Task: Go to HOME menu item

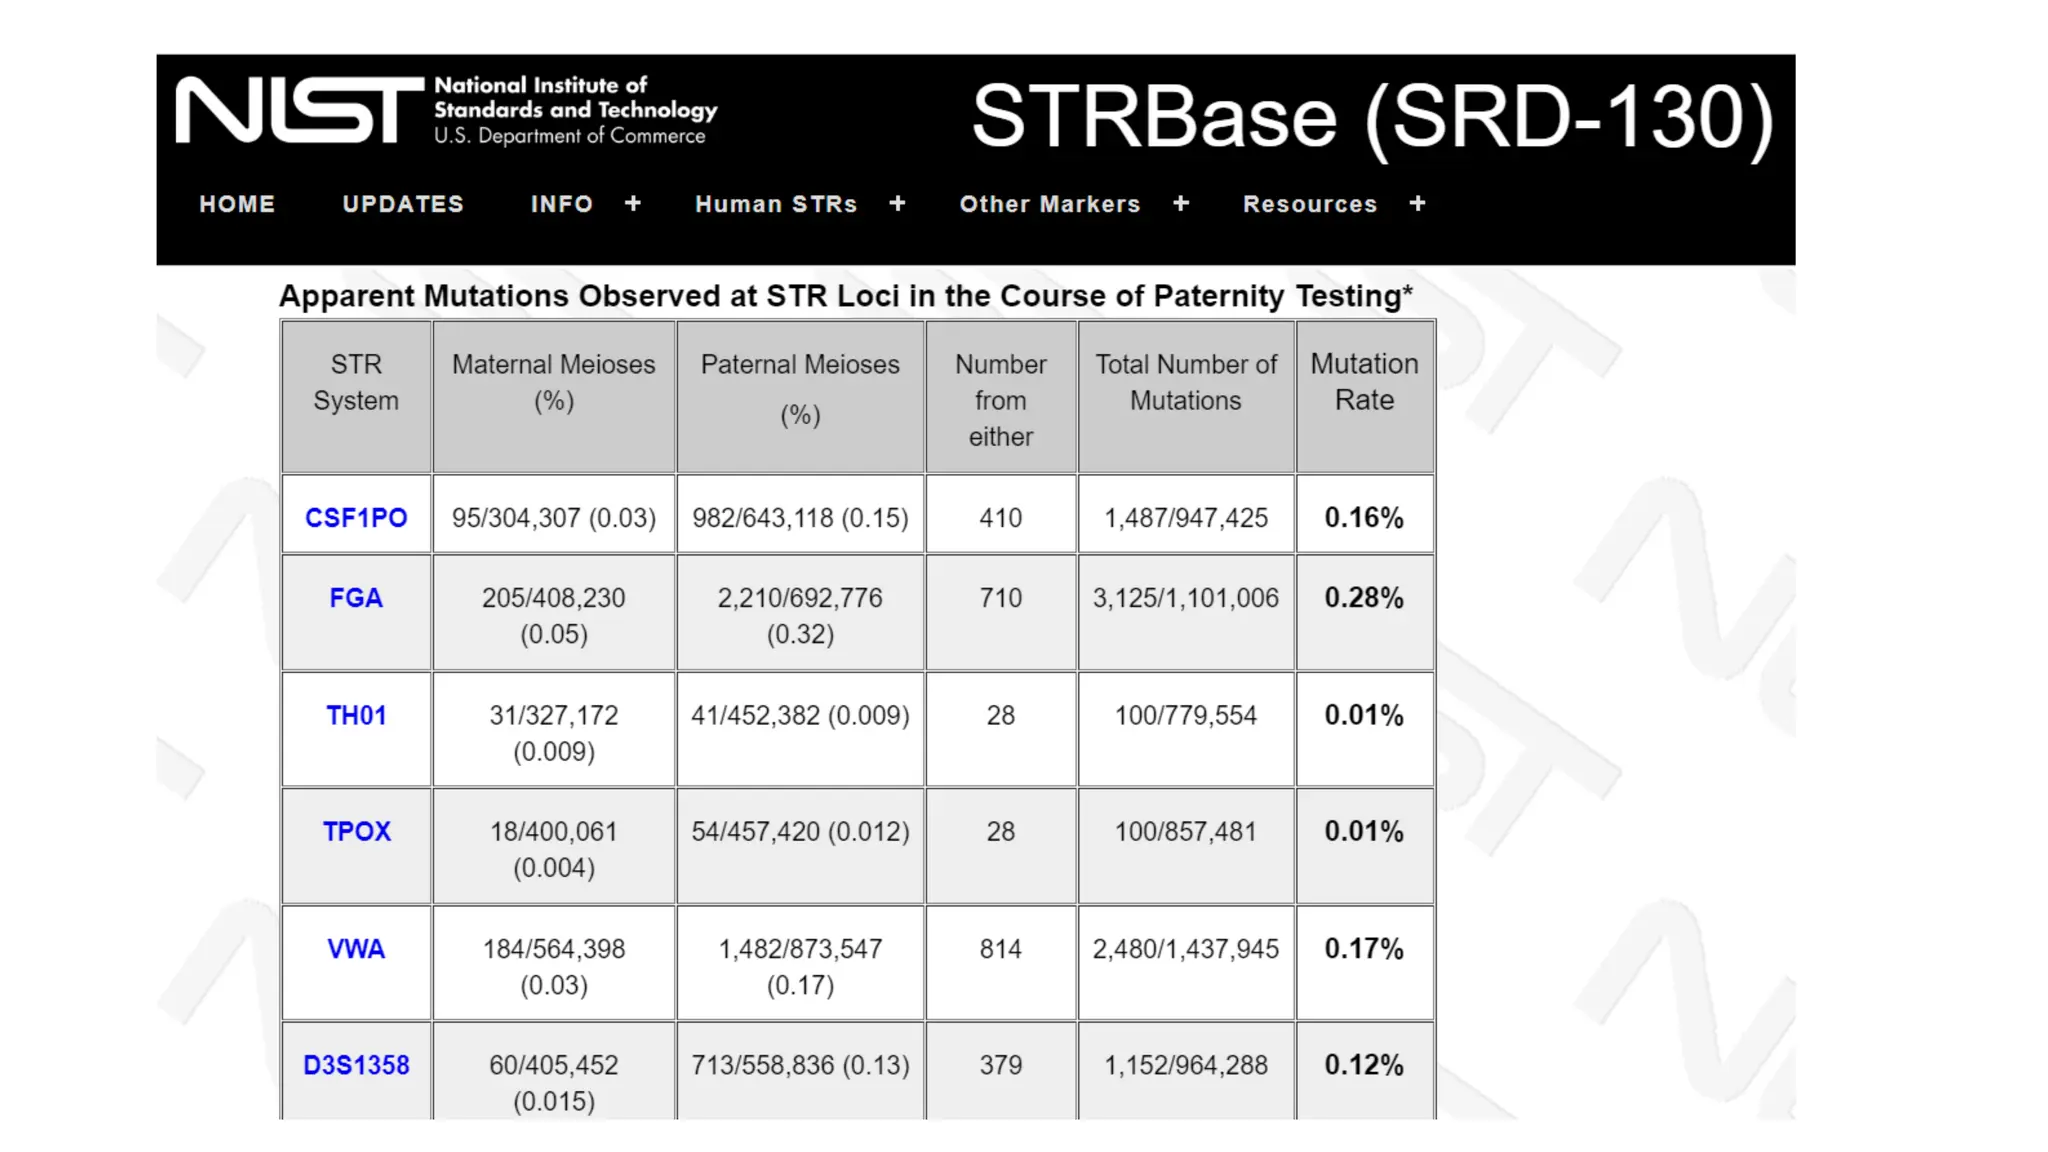Action: pos(237,204)
